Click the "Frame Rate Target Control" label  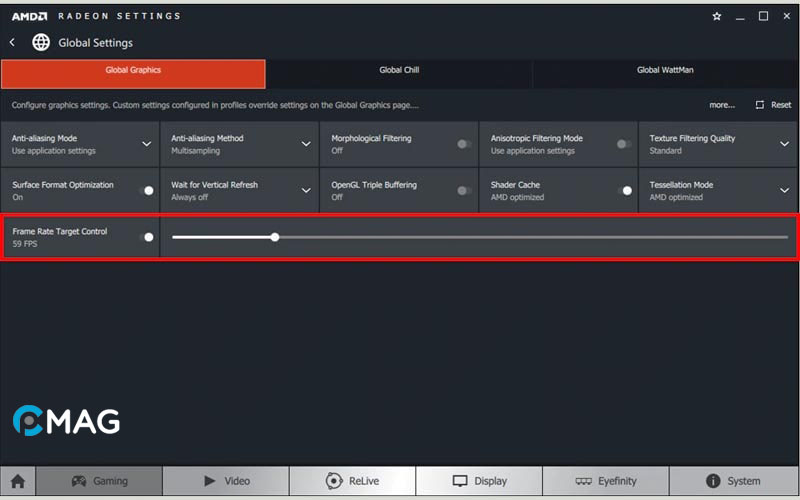[60, 232]
